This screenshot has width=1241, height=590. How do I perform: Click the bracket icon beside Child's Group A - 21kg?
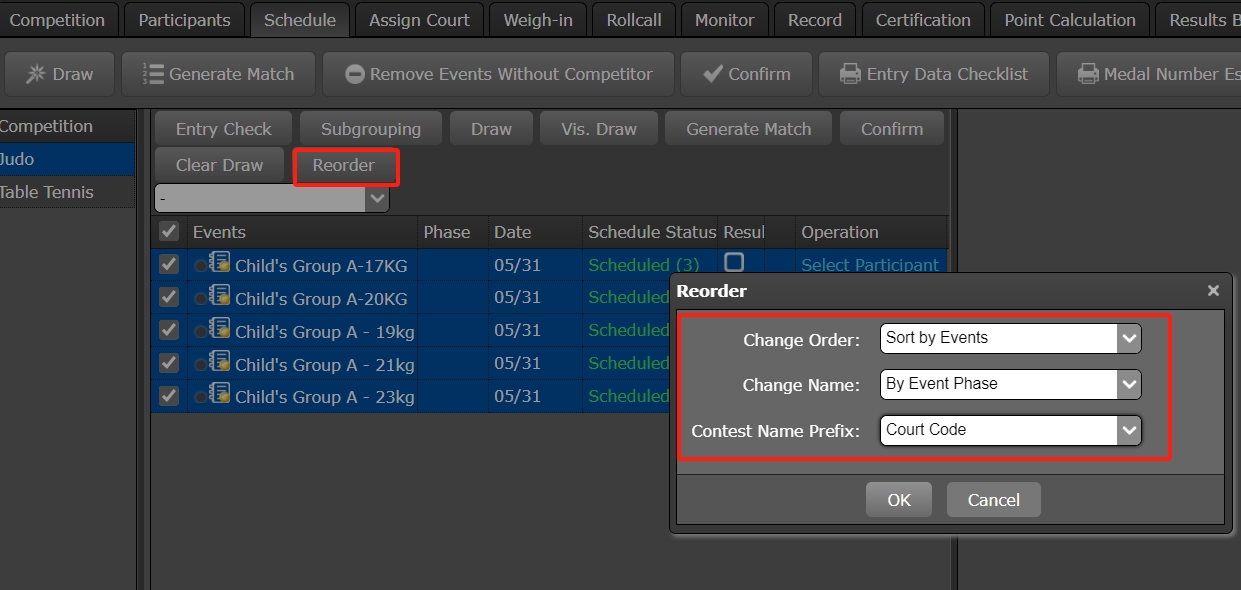tap(219, 363)
